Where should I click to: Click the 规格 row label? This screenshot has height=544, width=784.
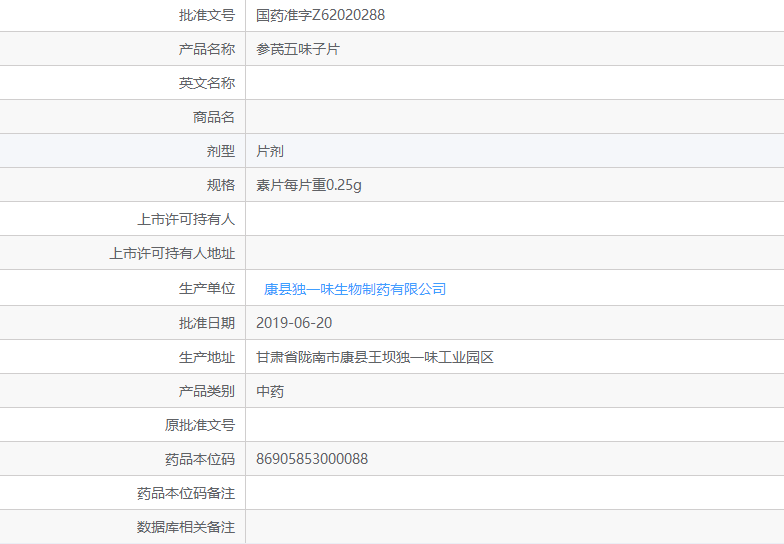(221, 185)
